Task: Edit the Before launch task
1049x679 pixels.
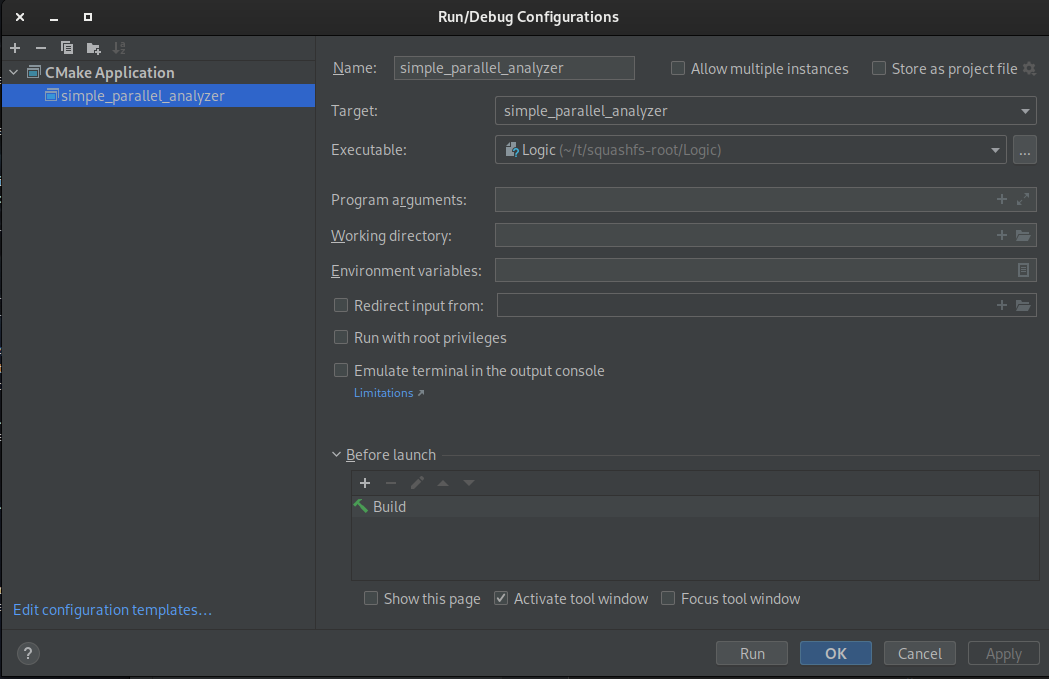Action: (417, 483)
